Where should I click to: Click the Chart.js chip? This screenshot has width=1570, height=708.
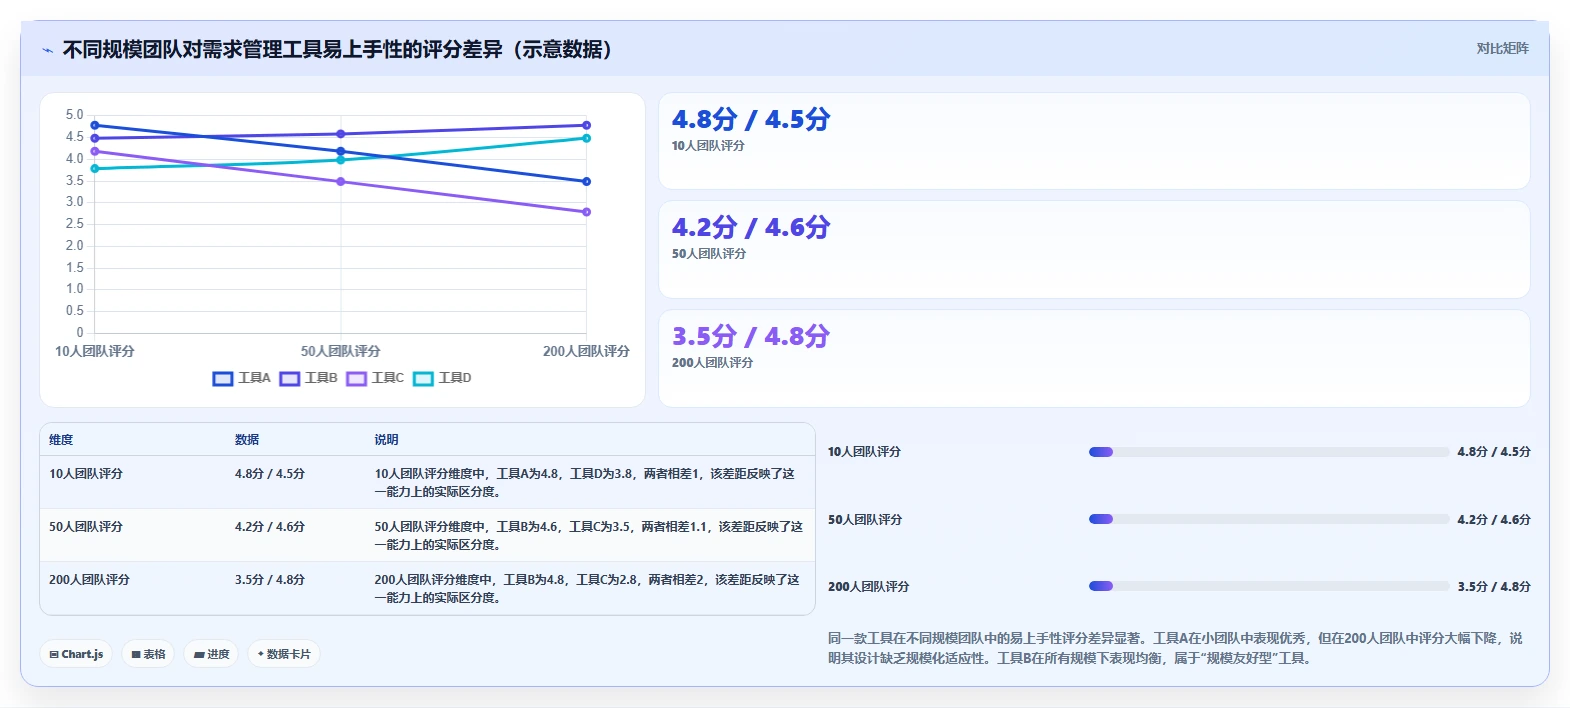[76, 654]
